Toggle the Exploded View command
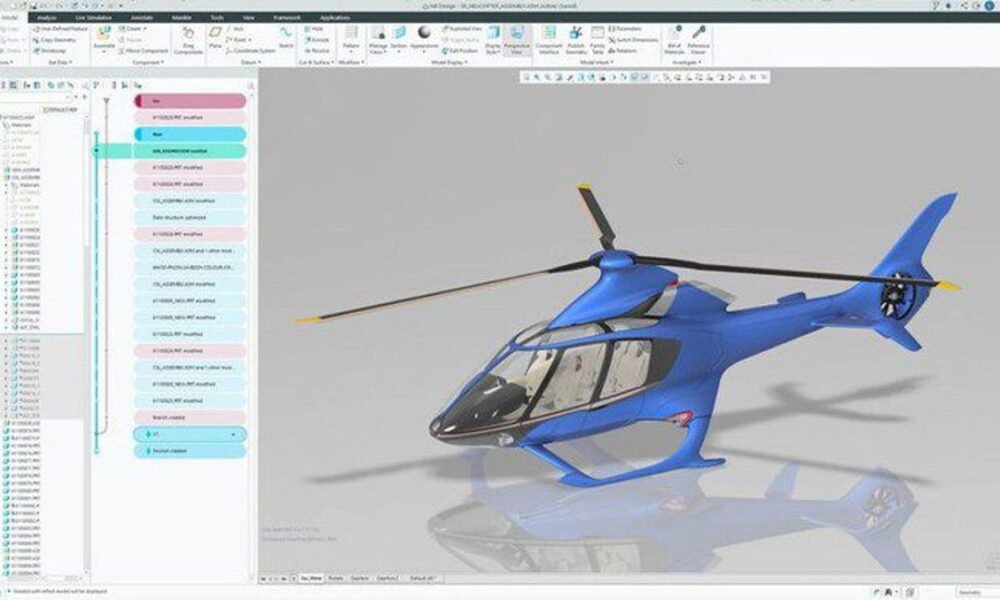Viewport: 1000px width, 600px height. 462,29
